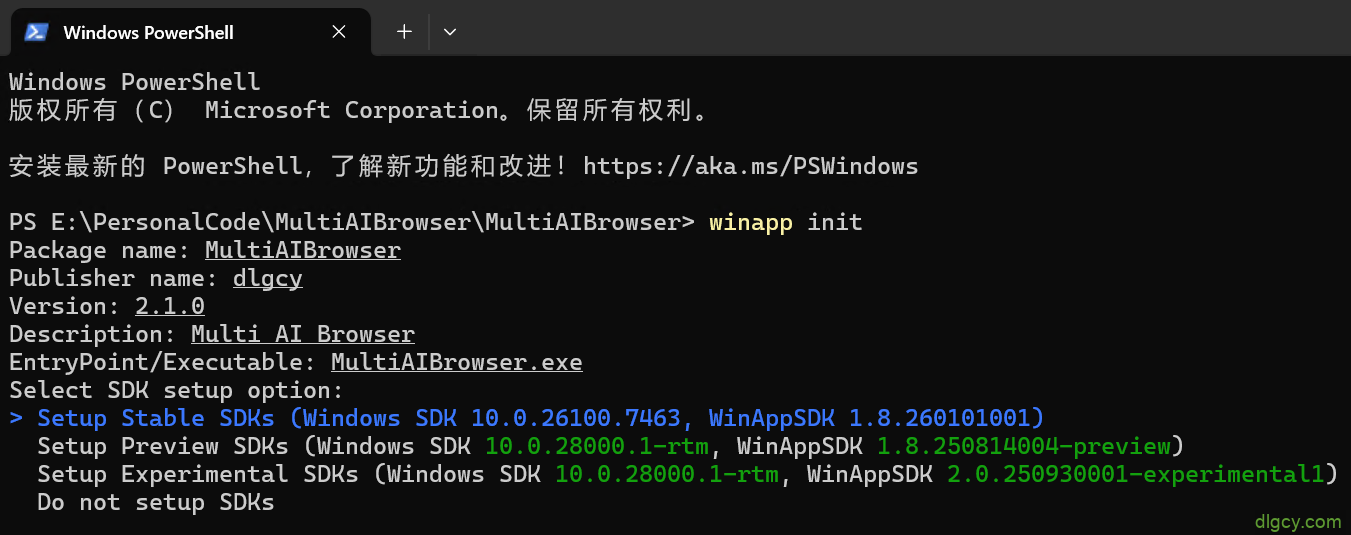Image resolution: width=1351 pixels, height=535 pixels.
Task: Open a new terminal tab
Action: 404,32
